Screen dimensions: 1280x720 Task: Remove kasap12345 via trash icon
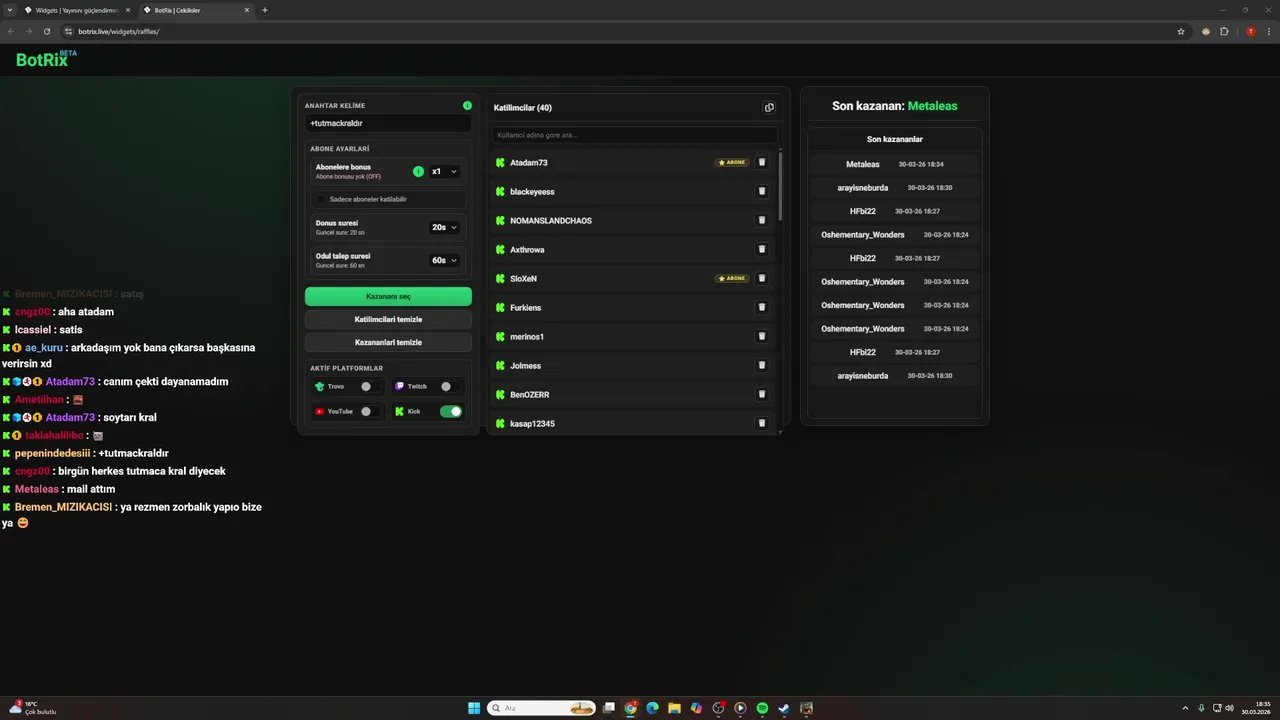[762, 423]
